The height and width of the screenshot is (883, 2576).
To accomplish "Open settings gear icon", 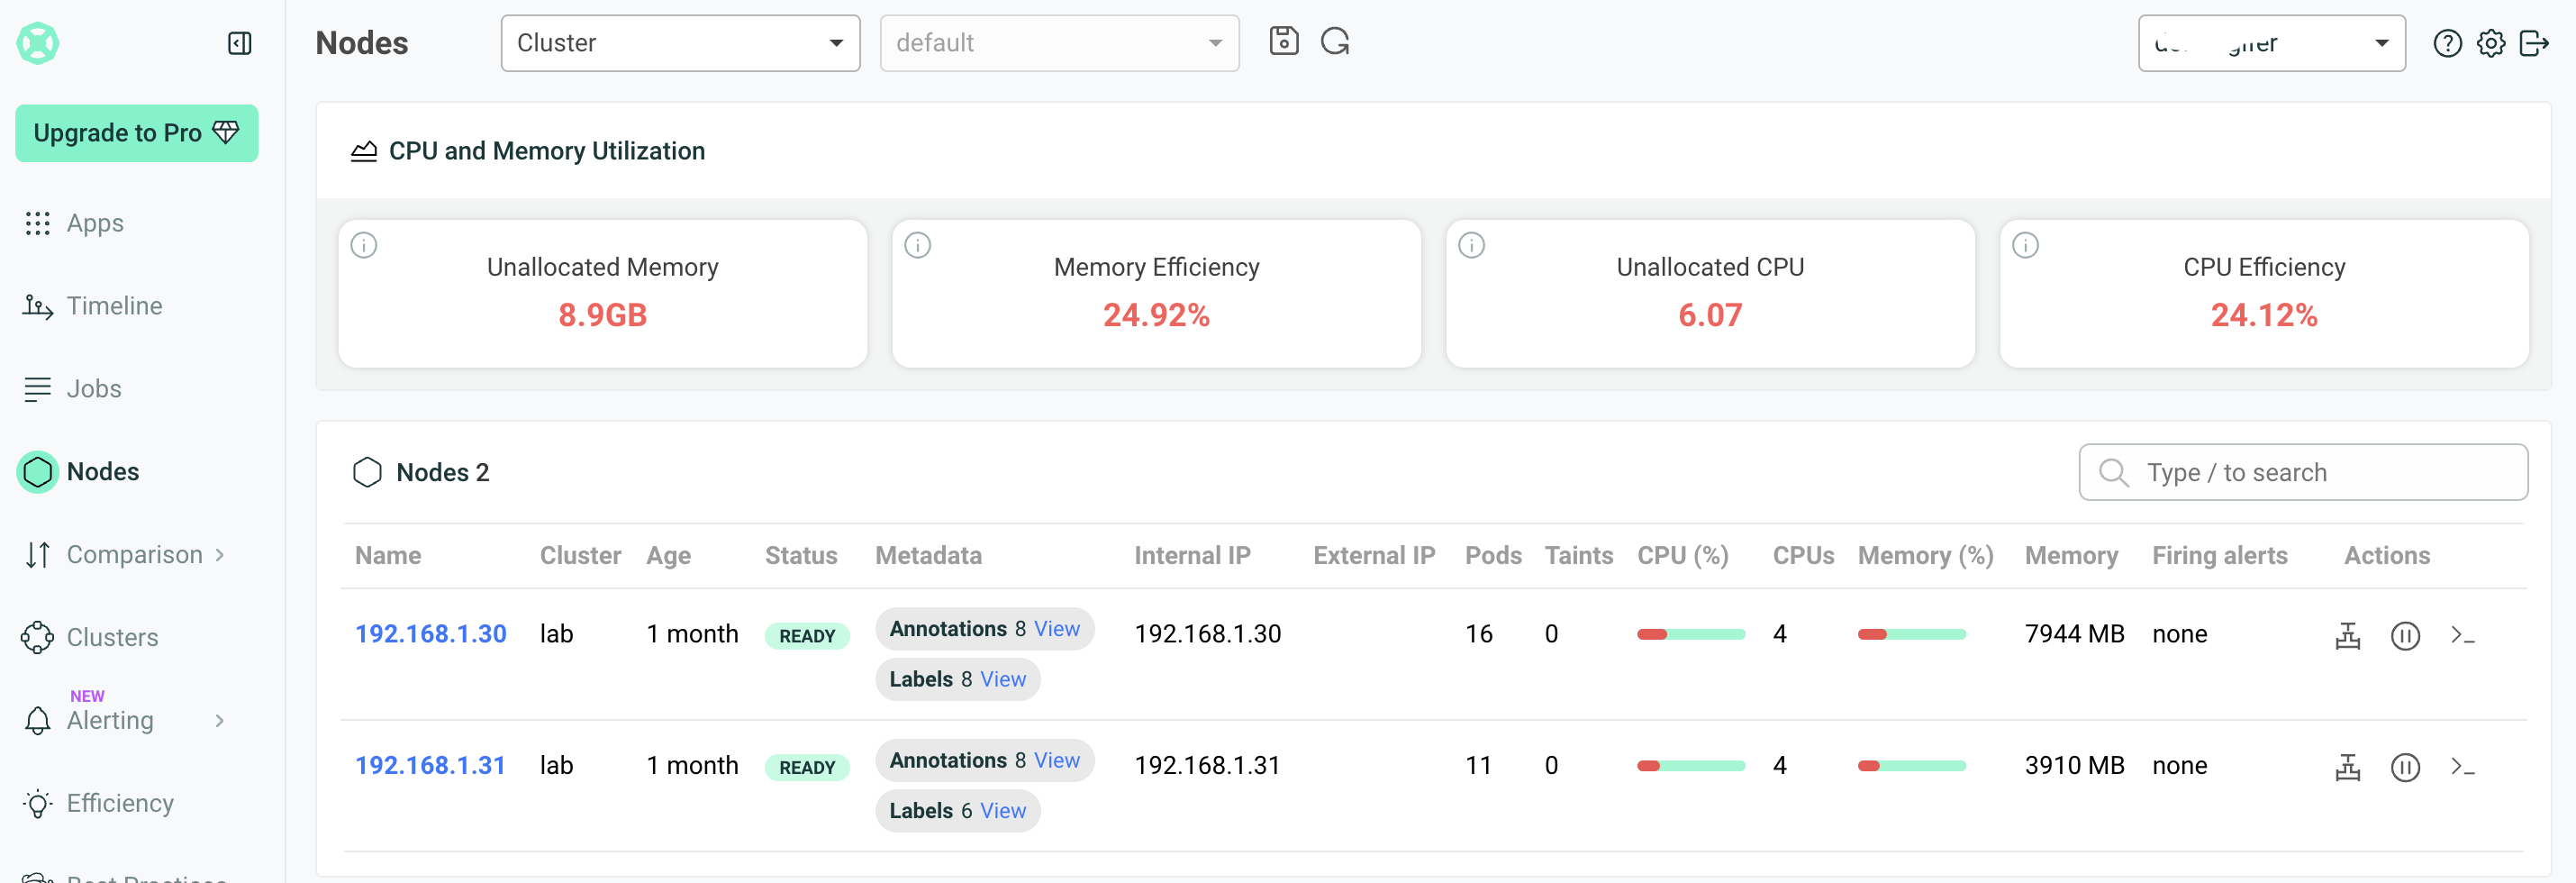I will (2491, 43).
